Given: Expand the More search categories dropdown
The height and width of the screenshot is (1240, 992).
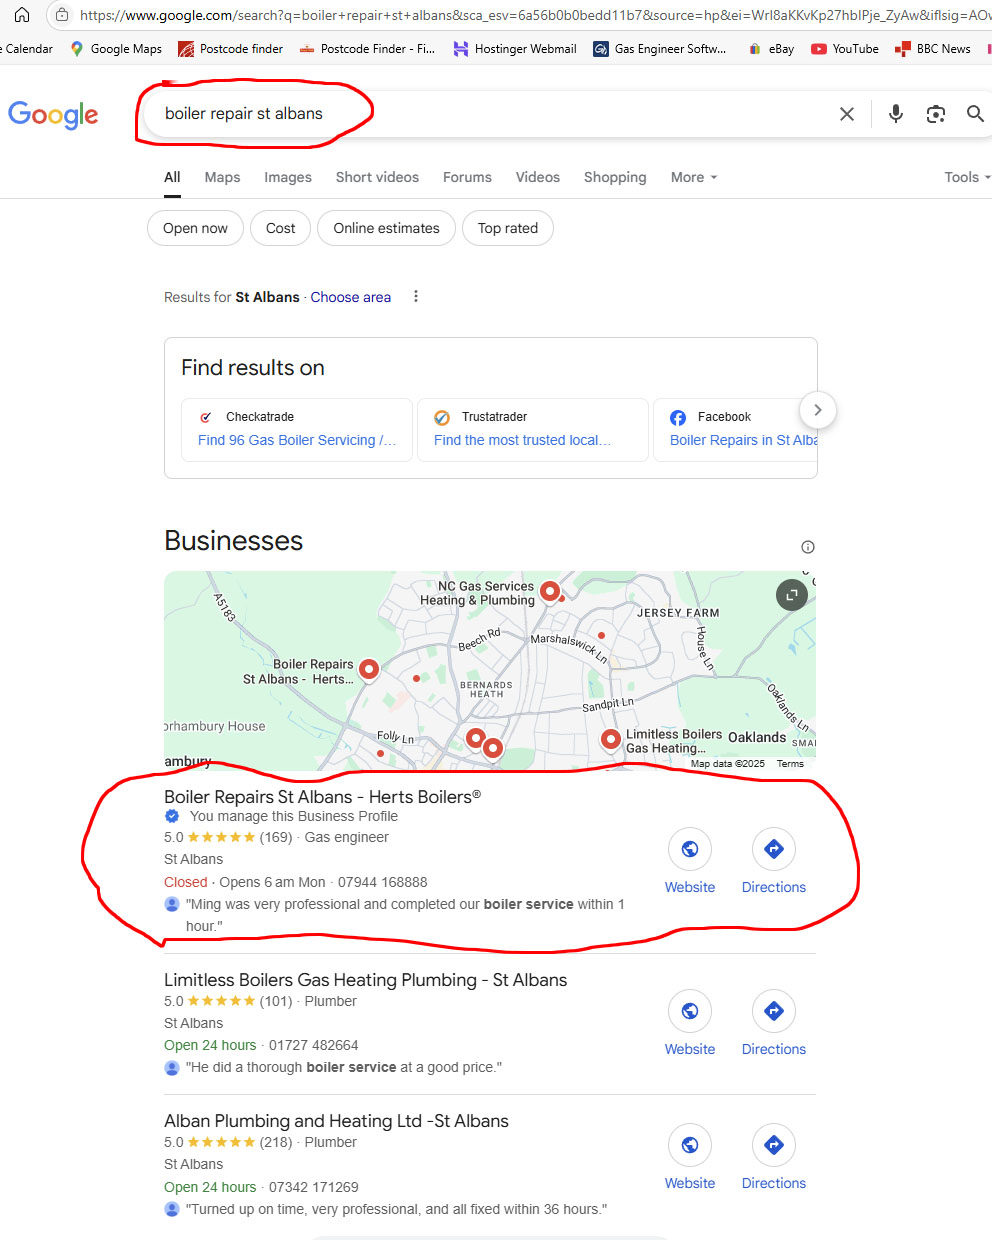Looking at the screenshot, I should pos(694,177).
